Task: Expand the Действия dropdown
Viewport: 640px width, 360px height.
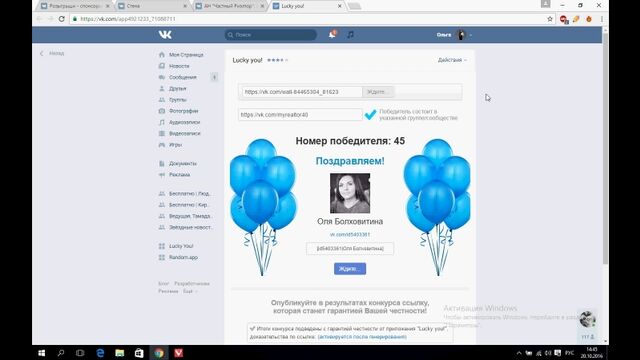Action: pyautogui.click(x=452, y=60)
